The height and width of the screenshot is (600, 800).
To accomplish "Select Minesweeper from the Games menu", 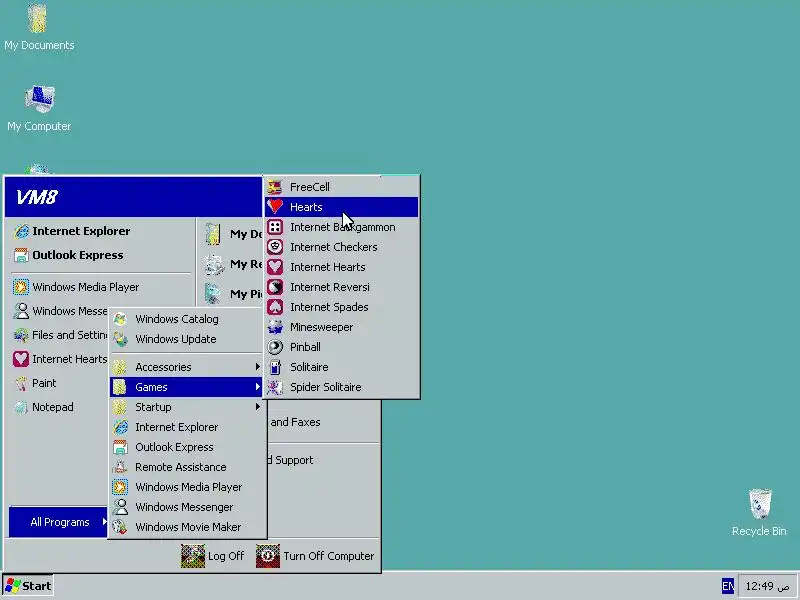I will [342, 327].
